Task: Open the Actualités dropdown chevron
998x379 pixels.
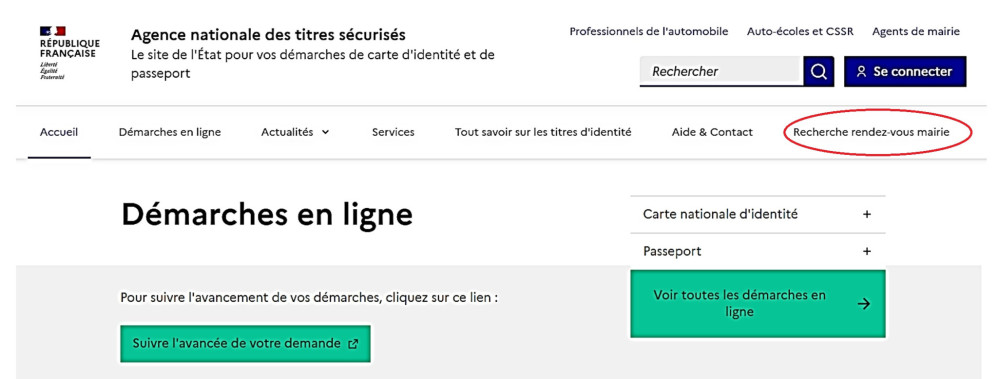Action: point(326,132)
